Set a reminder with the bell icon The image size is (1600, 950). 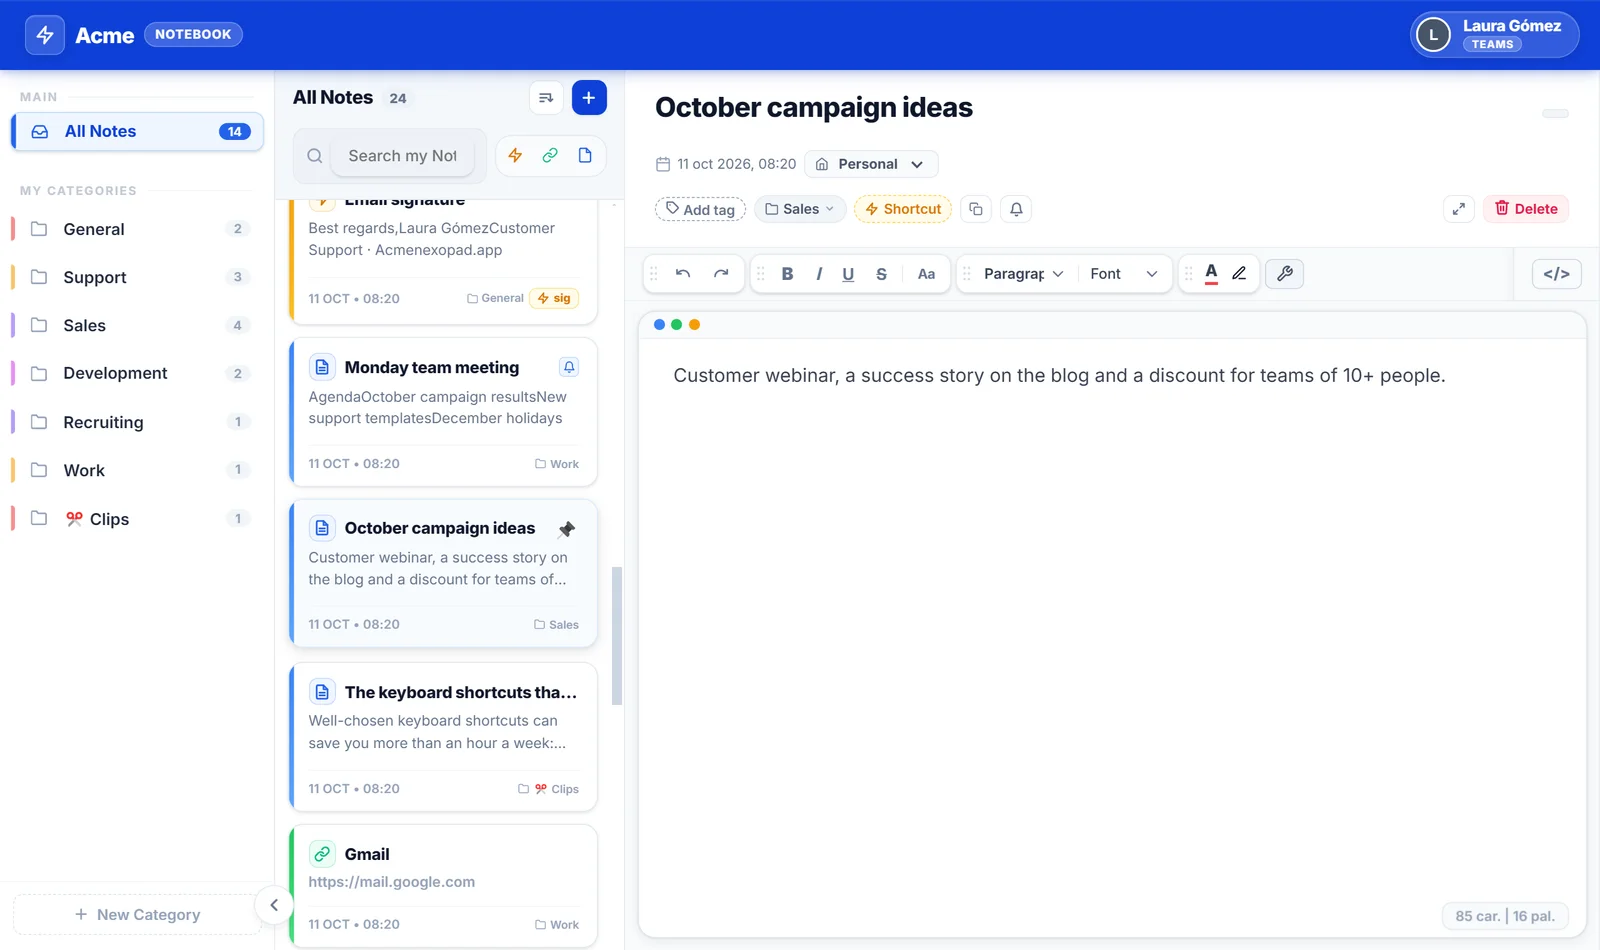1016,209
